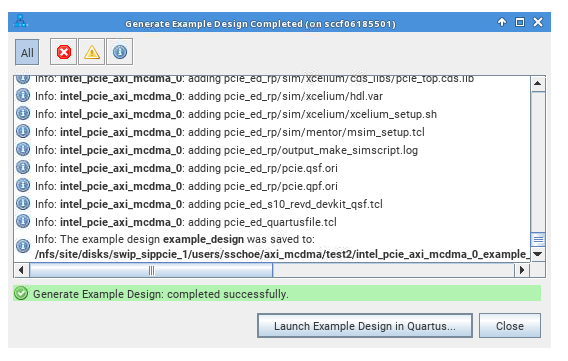The width and height of the screenshot is (568, 361).
Task: Click the horizontal scrollbar thumb
Action: coord(151,270)
